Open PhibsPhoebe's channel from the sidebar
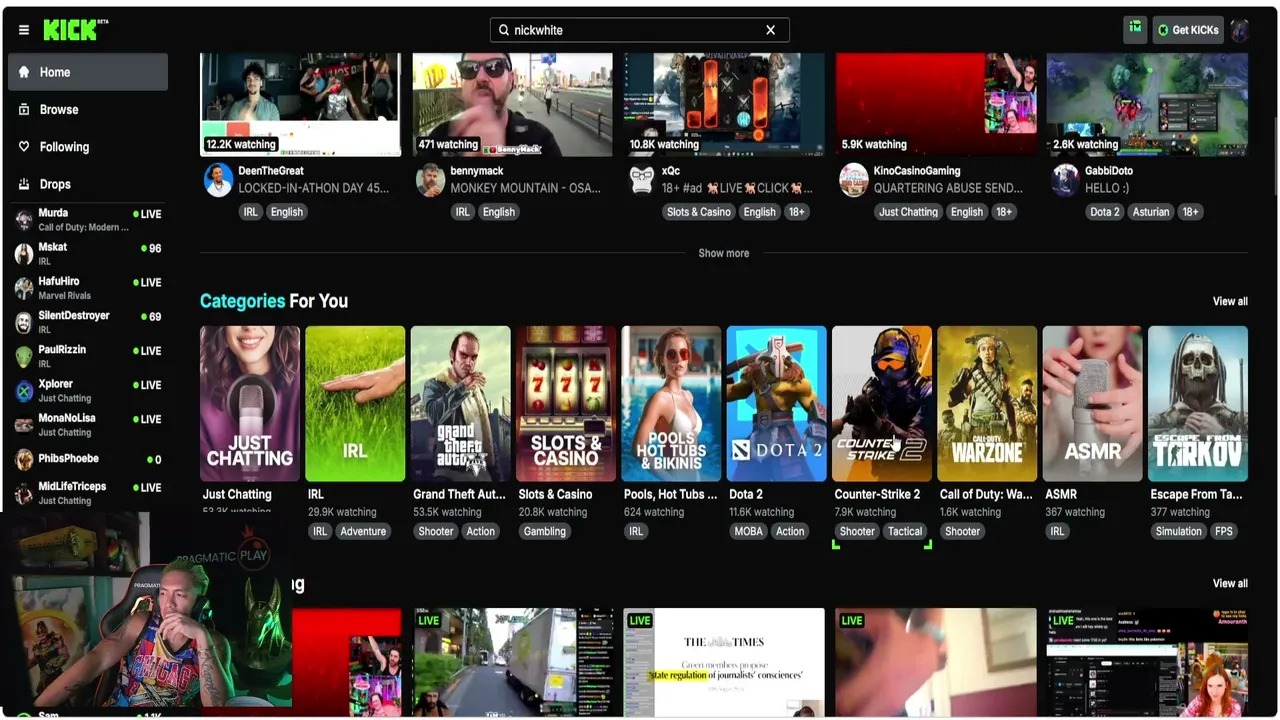 (88, 459)
